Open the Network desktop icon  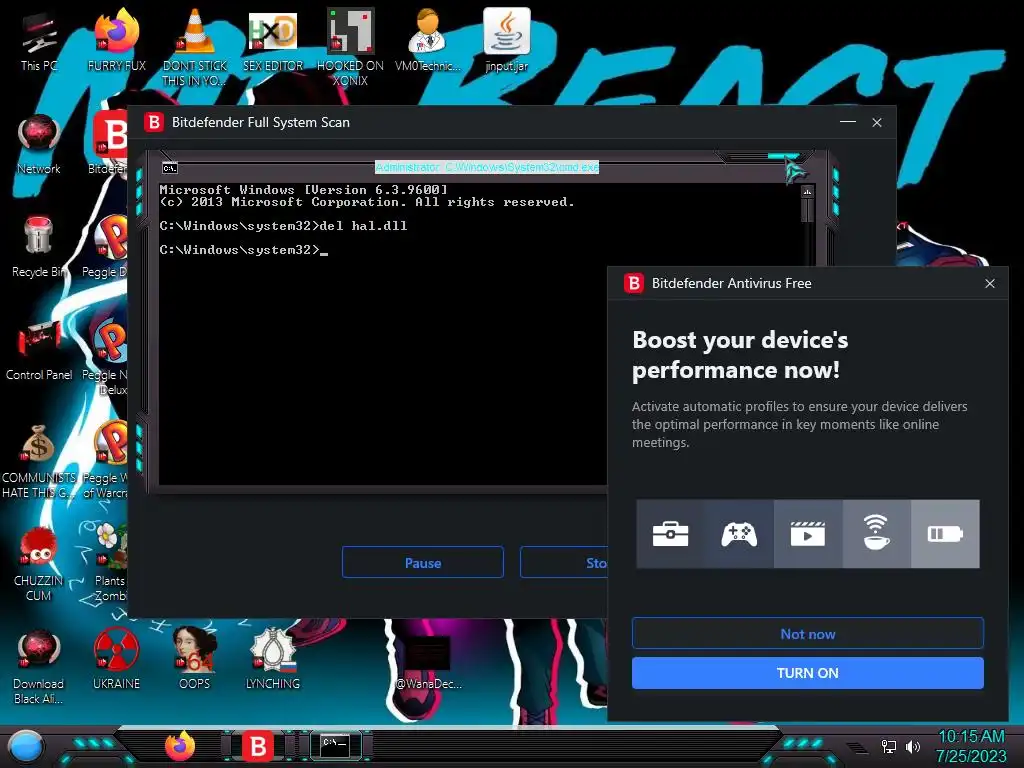pyautogui.click(x=39, y=145)
